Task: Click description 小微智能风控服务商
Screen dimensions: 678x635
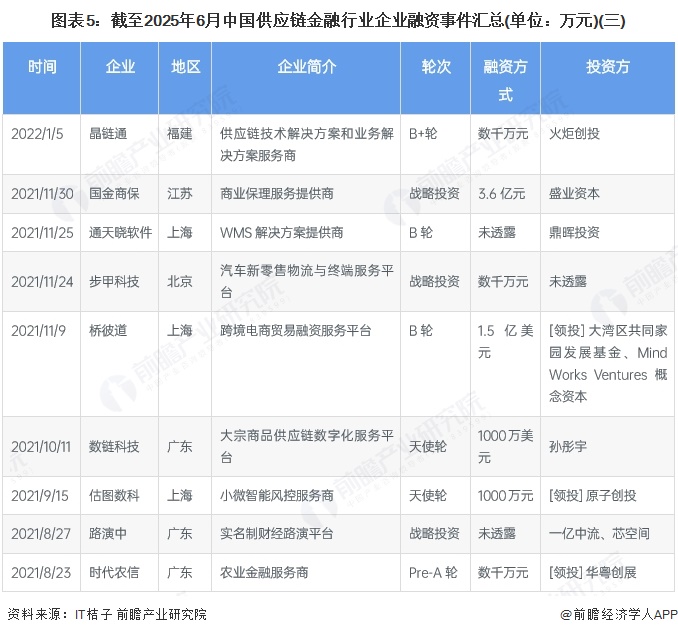Action: tap(277, 496)
